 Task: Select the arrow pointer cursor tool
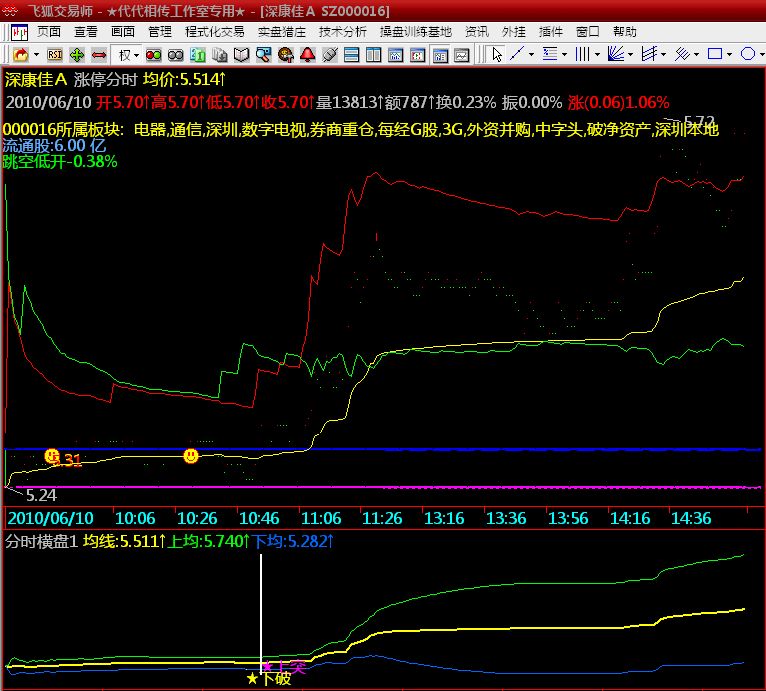point(497,54)
